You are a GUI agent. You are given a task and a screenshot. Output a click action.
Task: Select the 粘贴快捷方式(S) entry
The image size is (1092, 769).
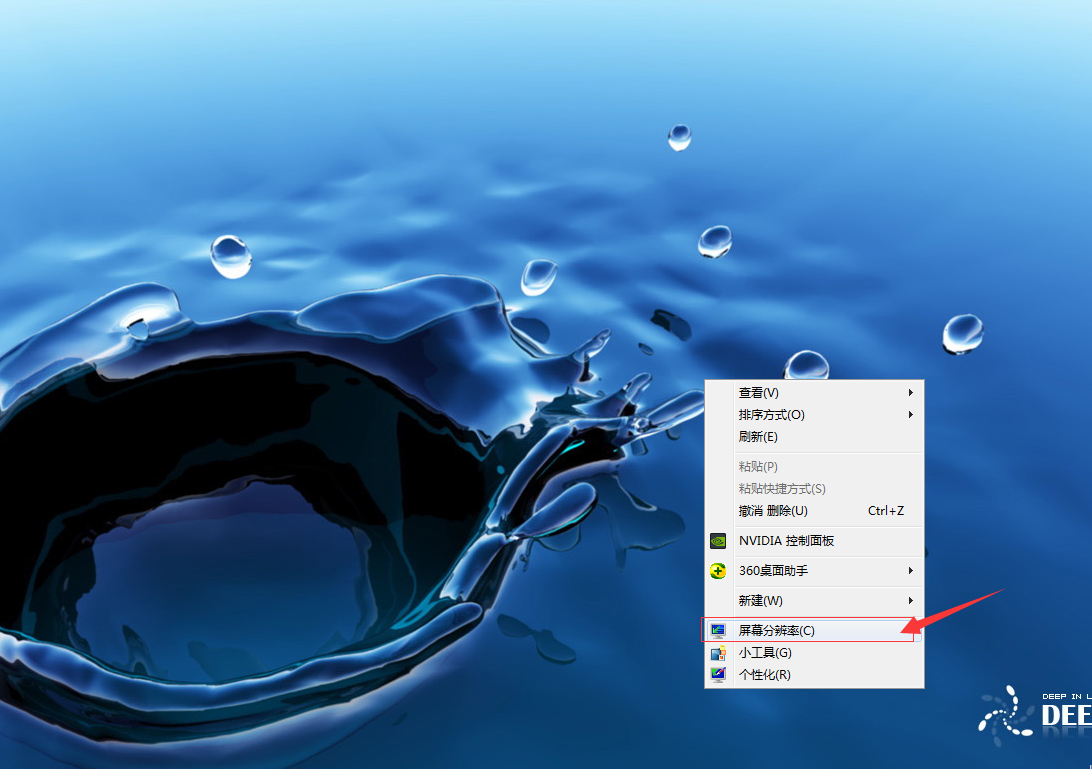click(782, 489)
